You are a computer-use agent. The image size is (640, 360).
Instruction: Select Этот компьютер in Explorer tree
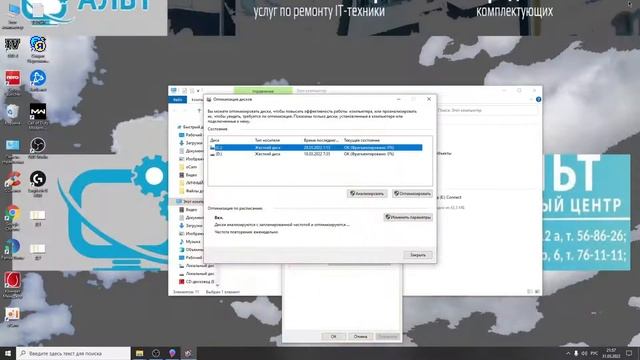(x=189, y=202)
